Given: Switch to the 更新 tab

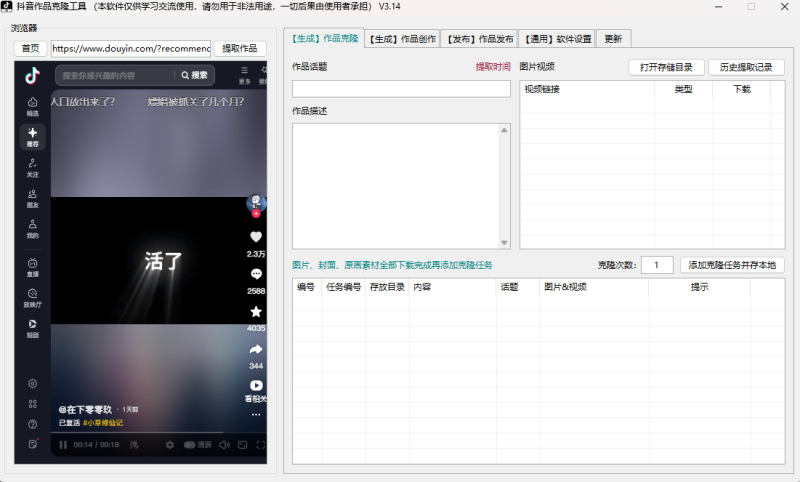Looking at the screenshot, I should [x=613, y=39].
